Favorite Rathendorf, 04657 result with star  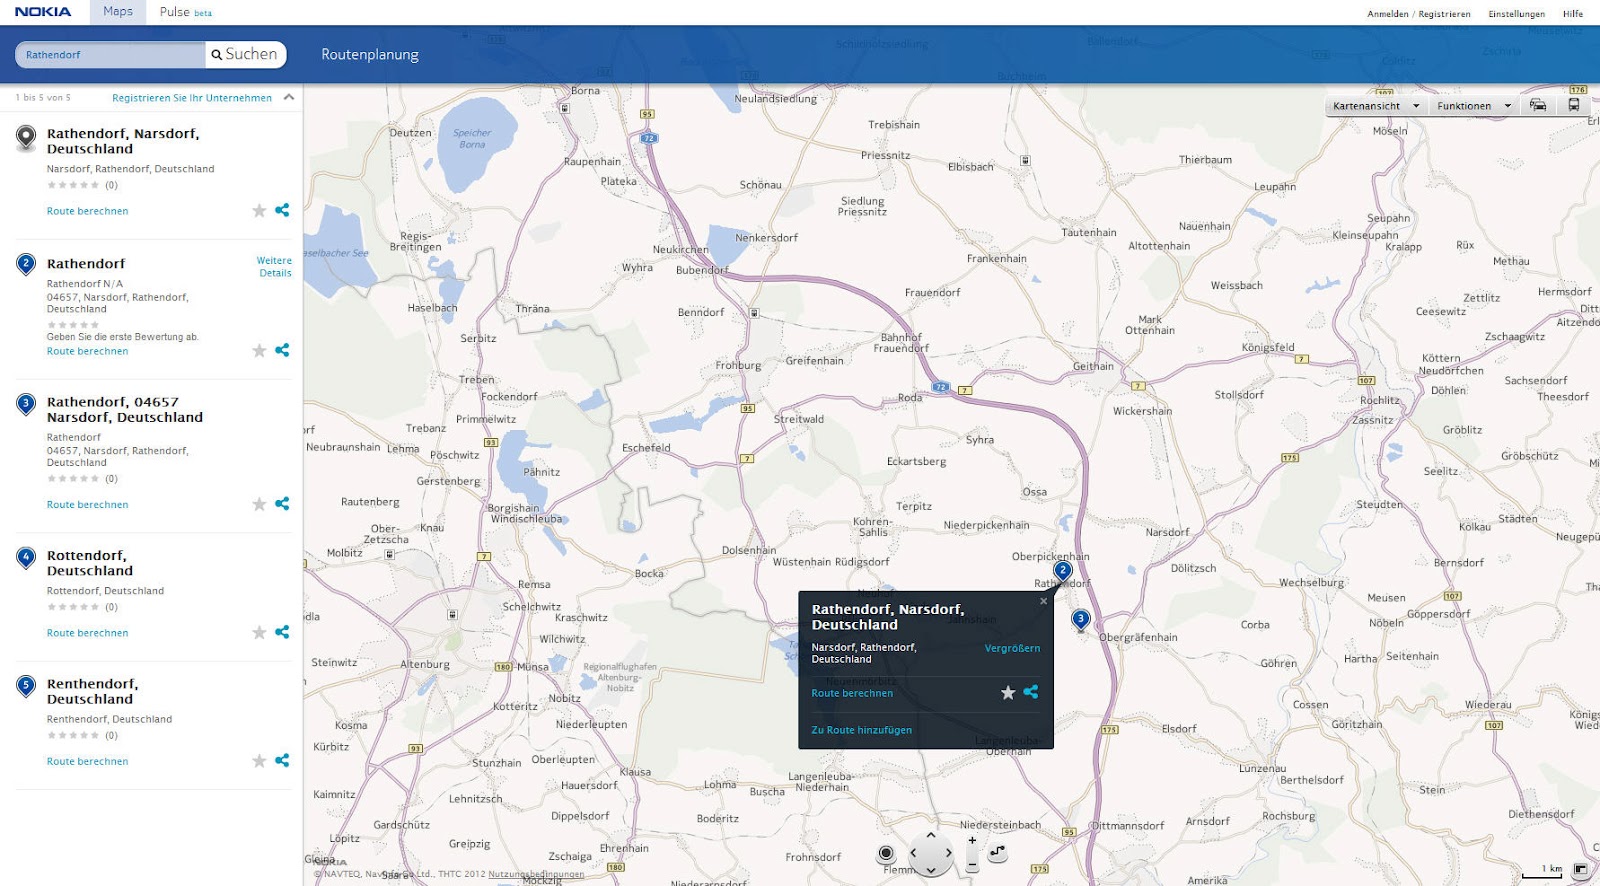[x=259, y=504]
